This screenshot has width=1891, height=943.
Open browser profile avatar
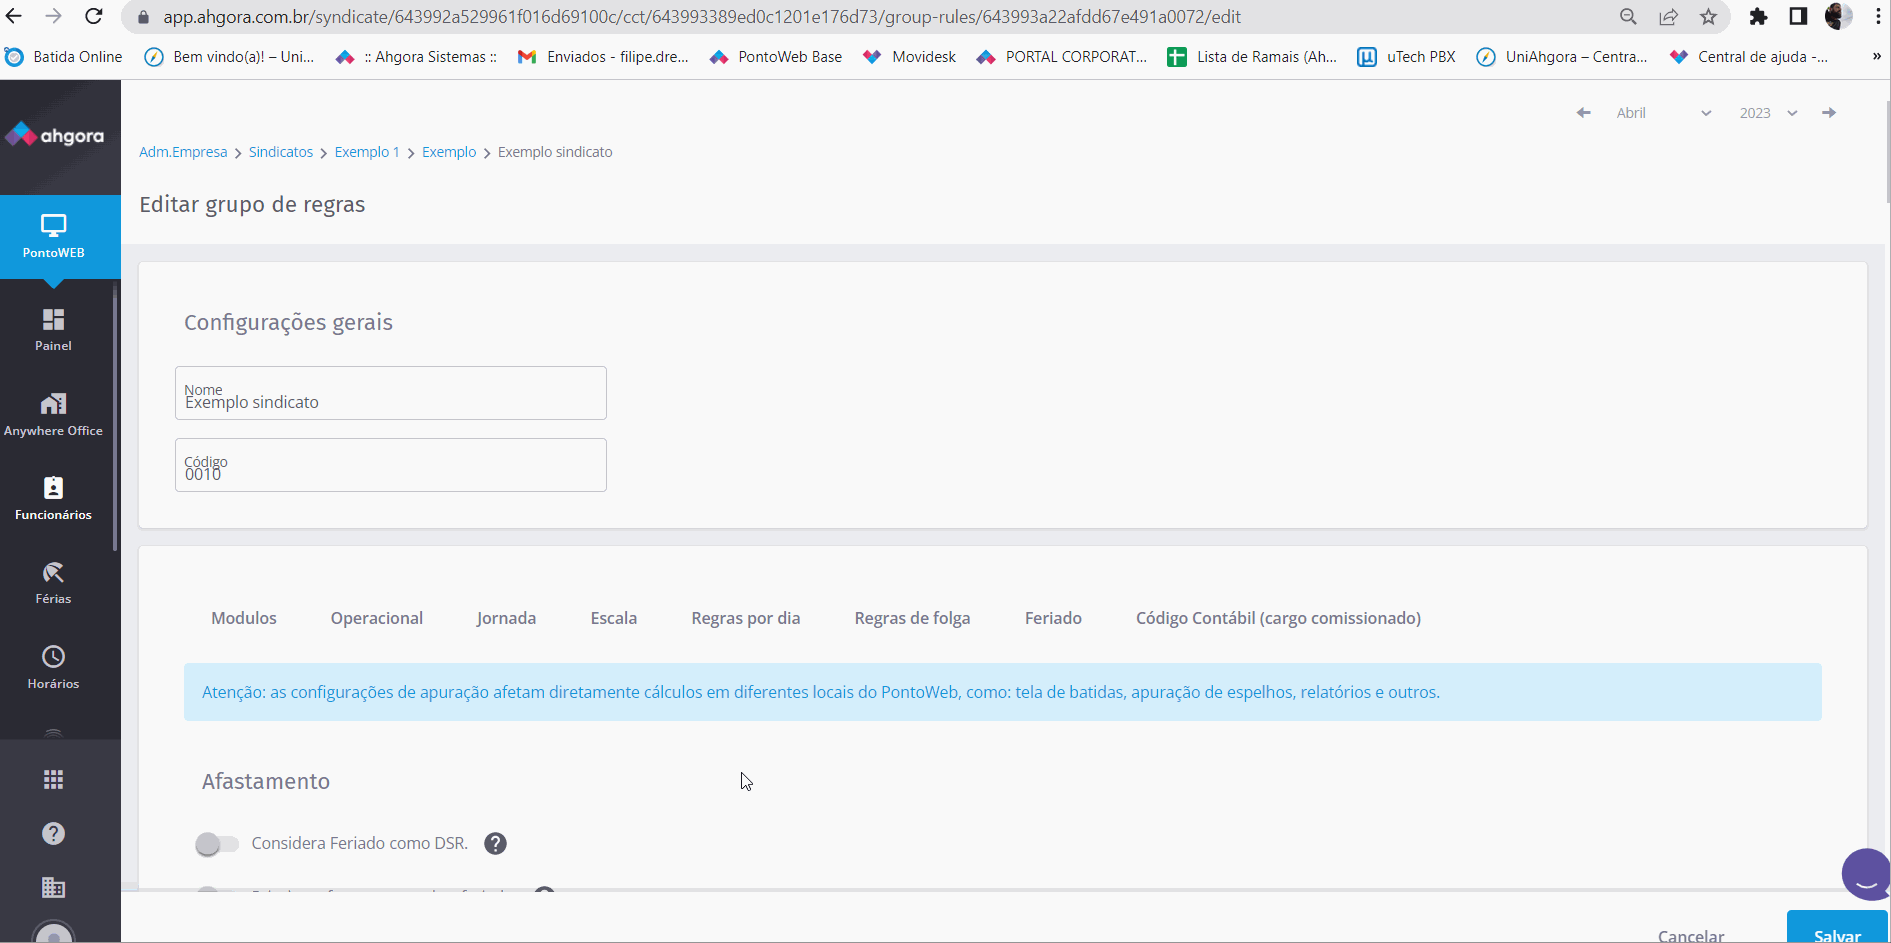[x=1838, y=16]
